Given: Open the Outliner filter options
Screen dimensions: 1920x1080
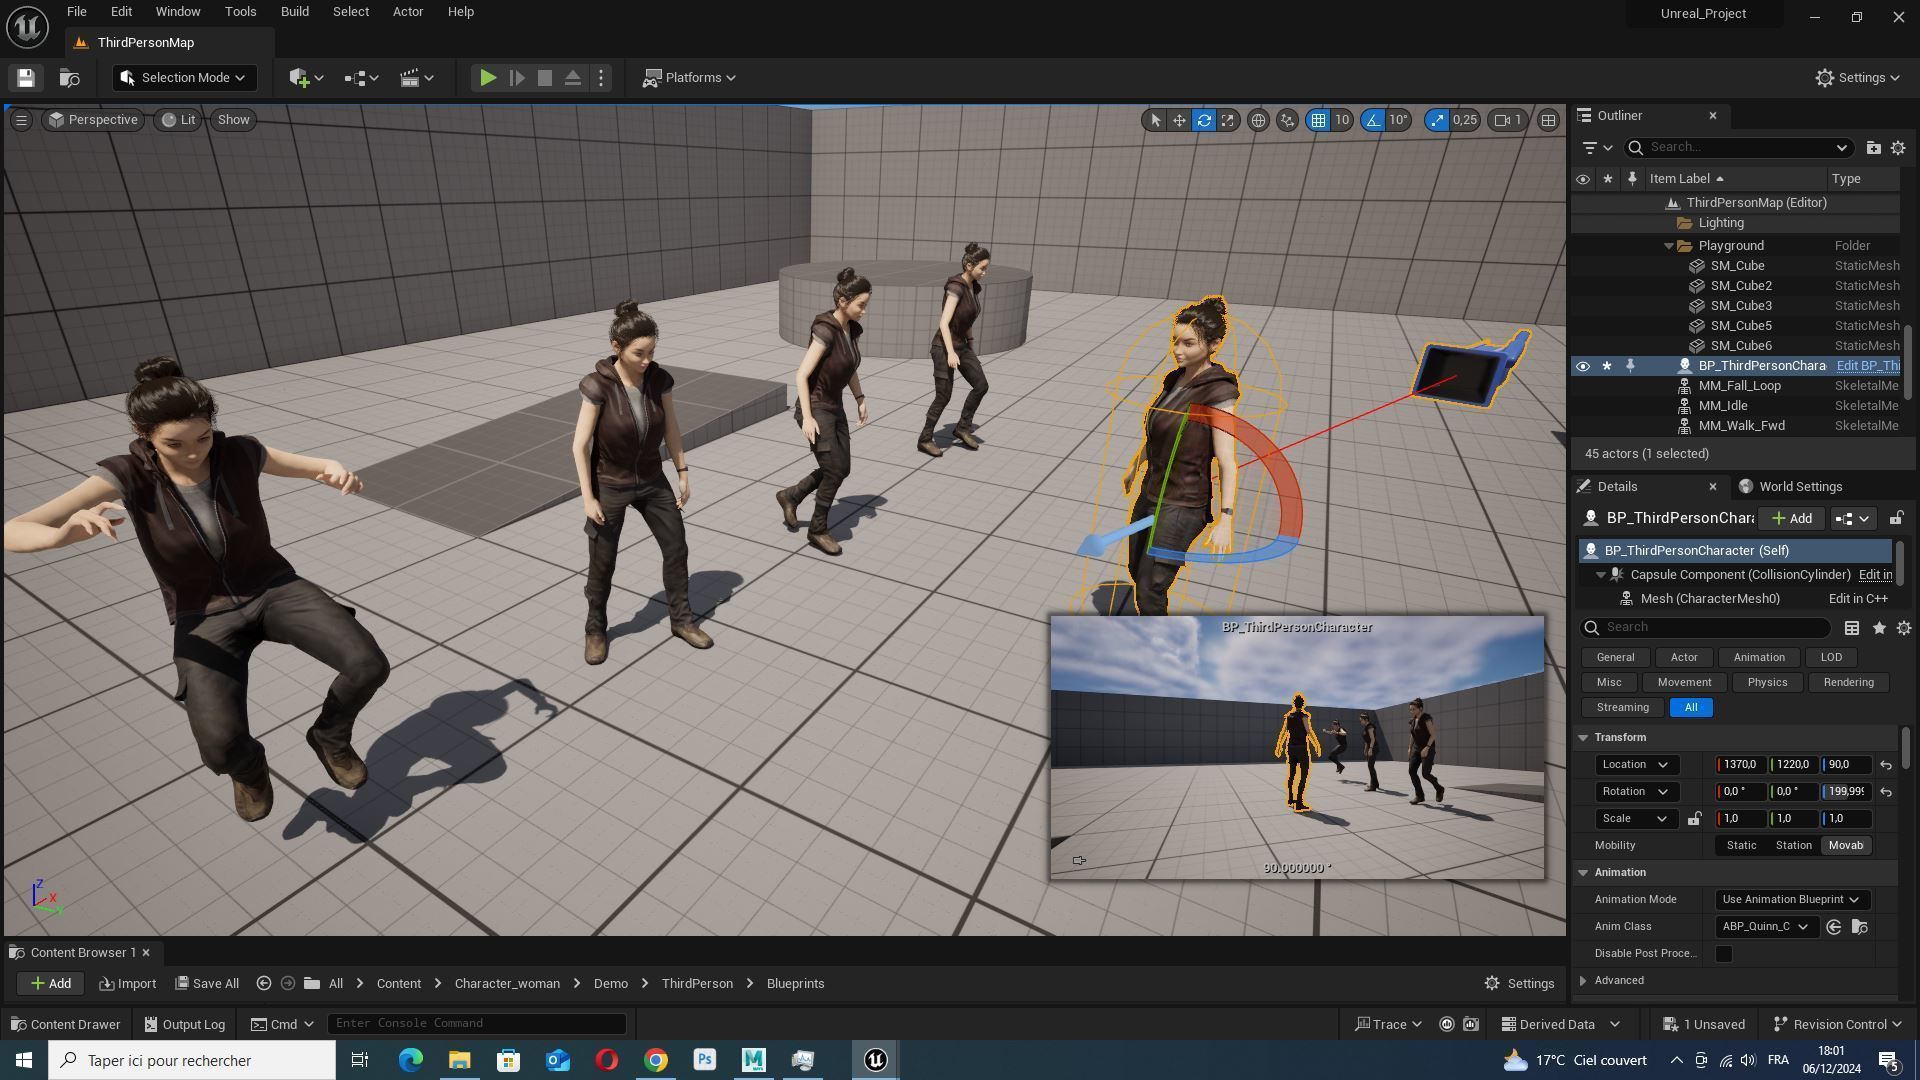Looking at the screenshot, I should click(x=1596, y=148).
